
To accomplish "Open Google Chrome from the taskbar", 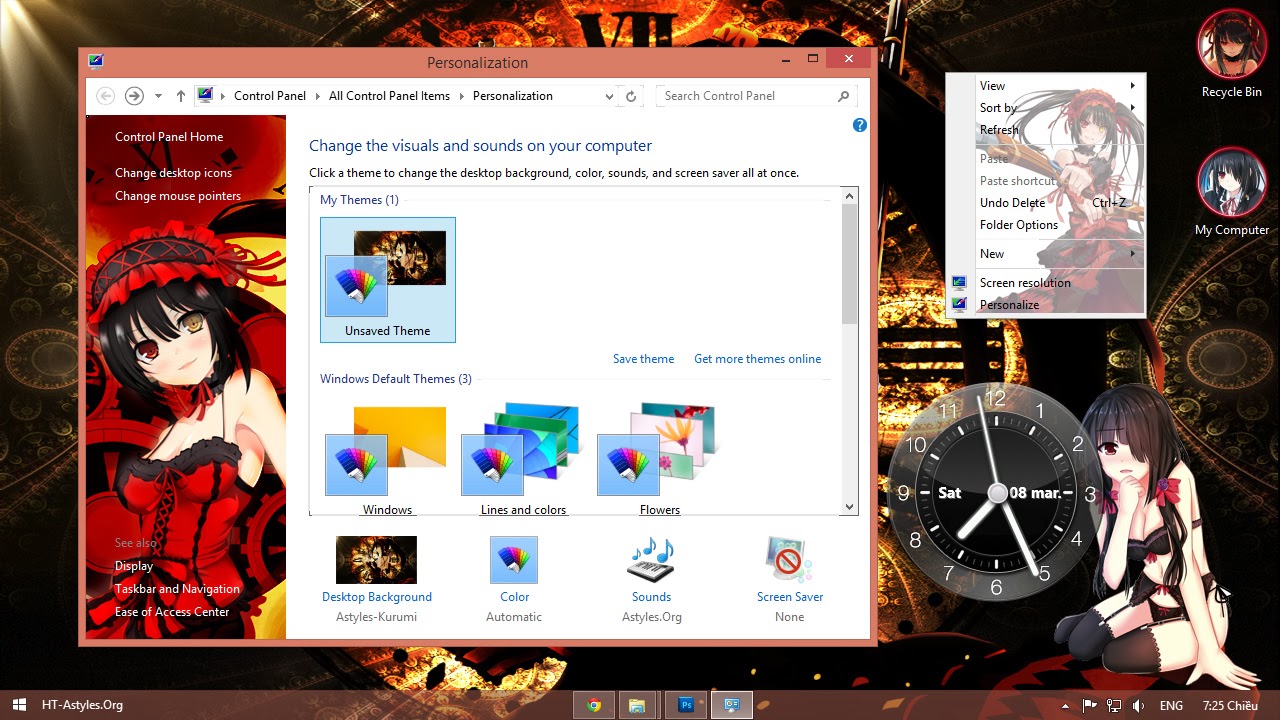I will click(594, 705).
